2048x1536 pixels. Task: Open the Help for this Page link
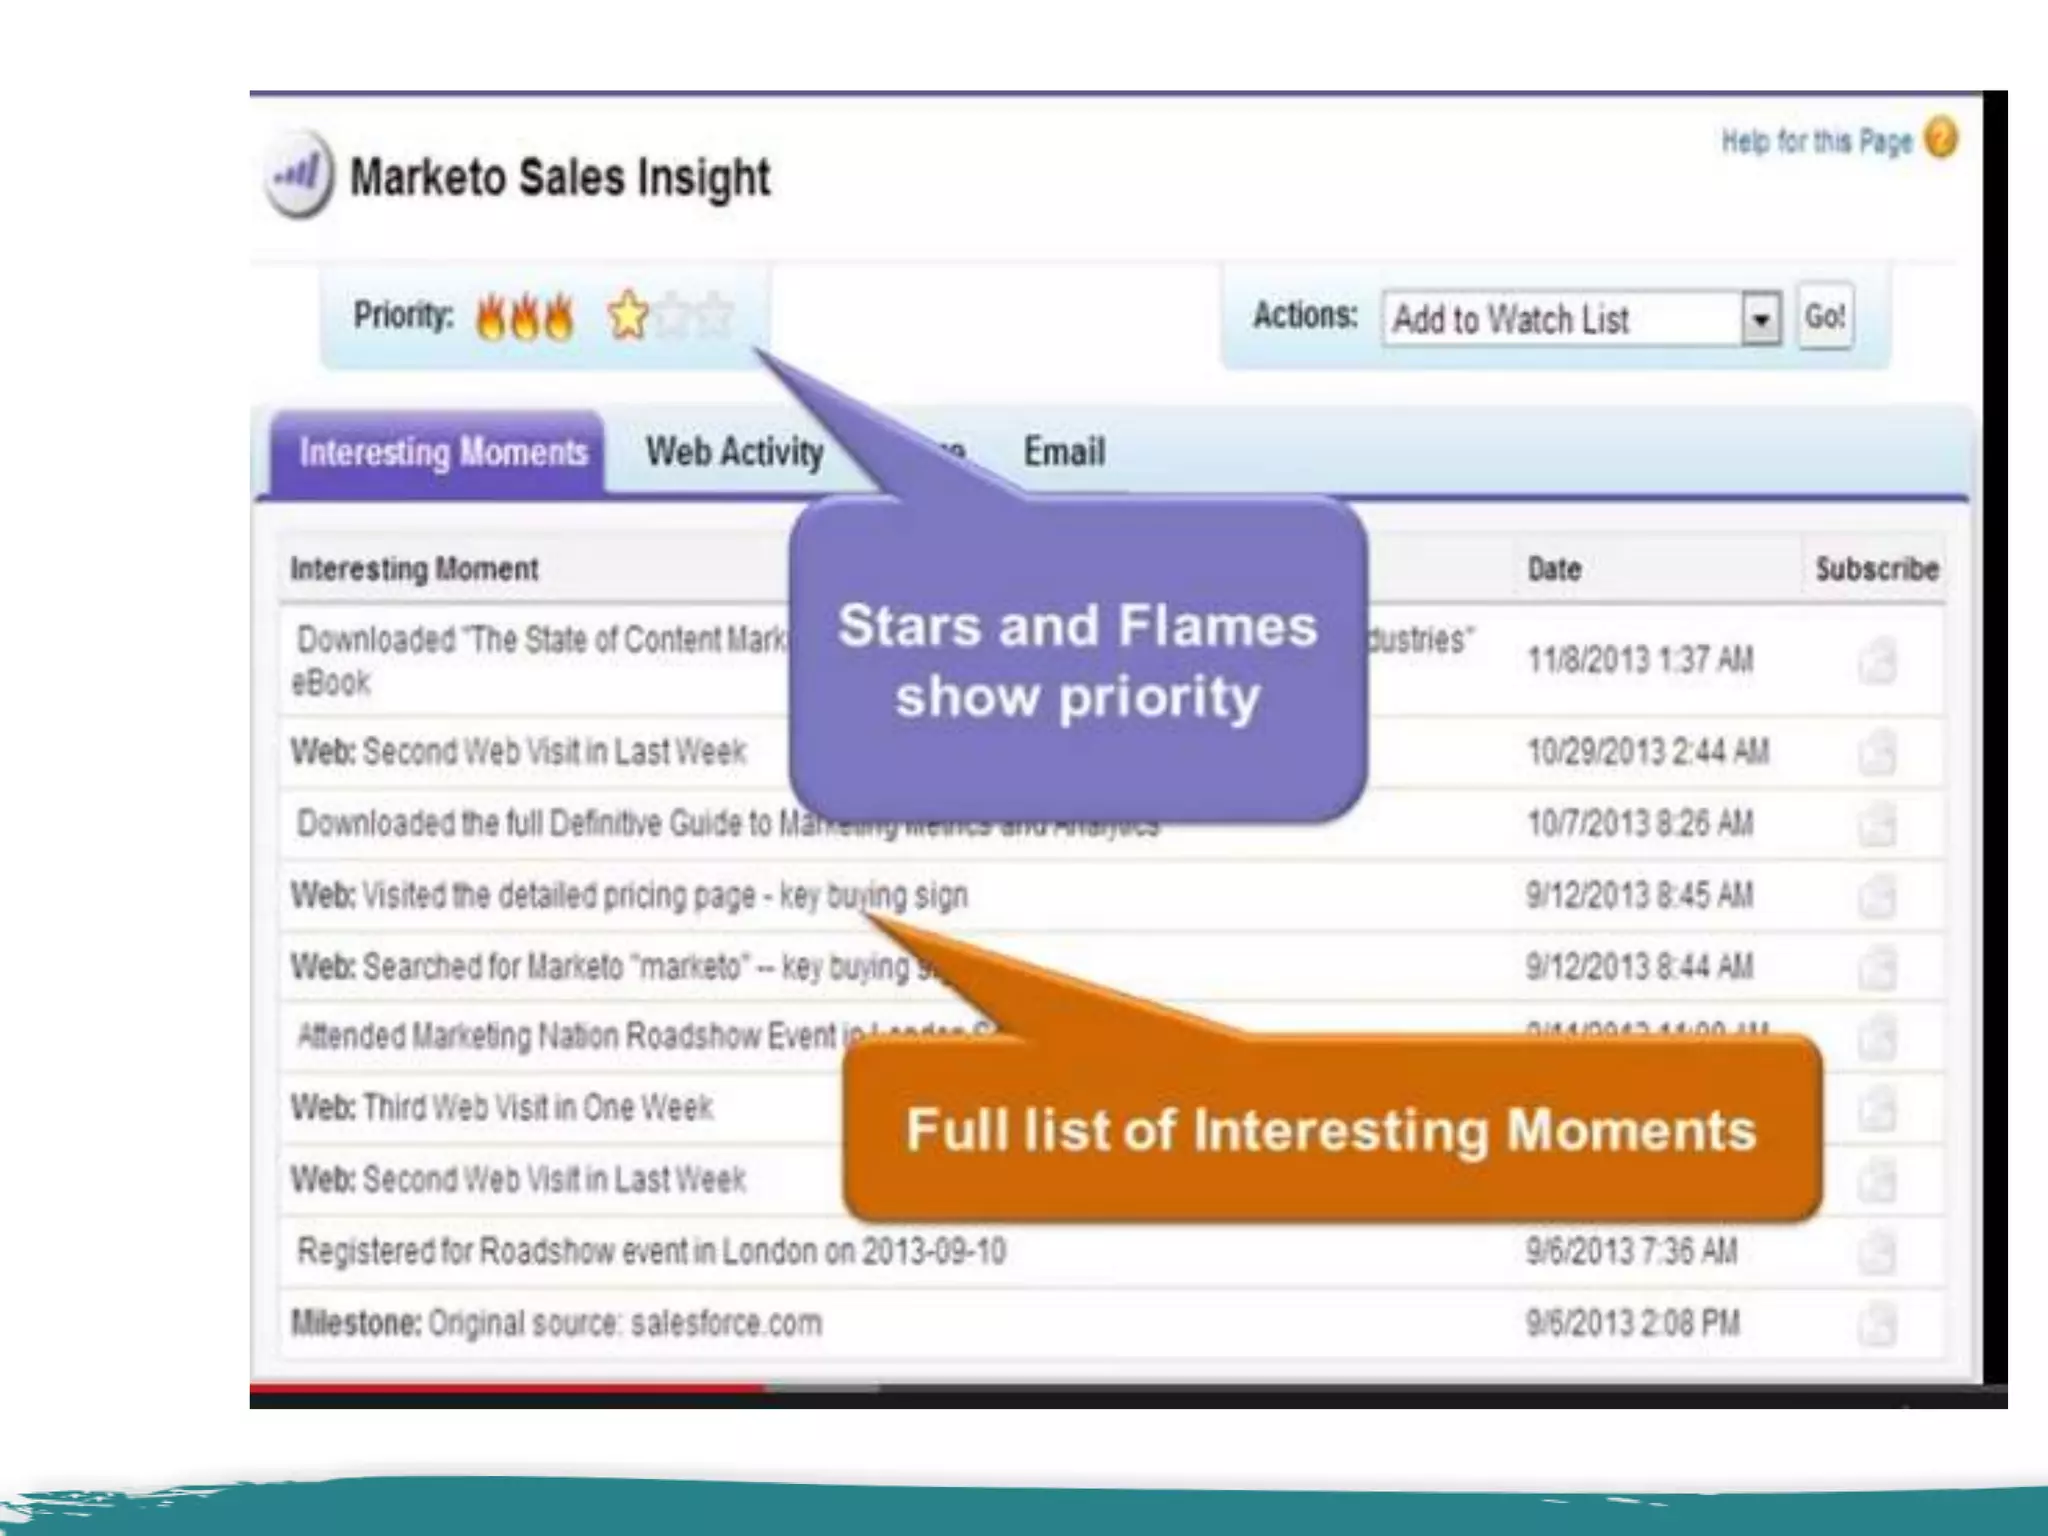(1816, 142)
